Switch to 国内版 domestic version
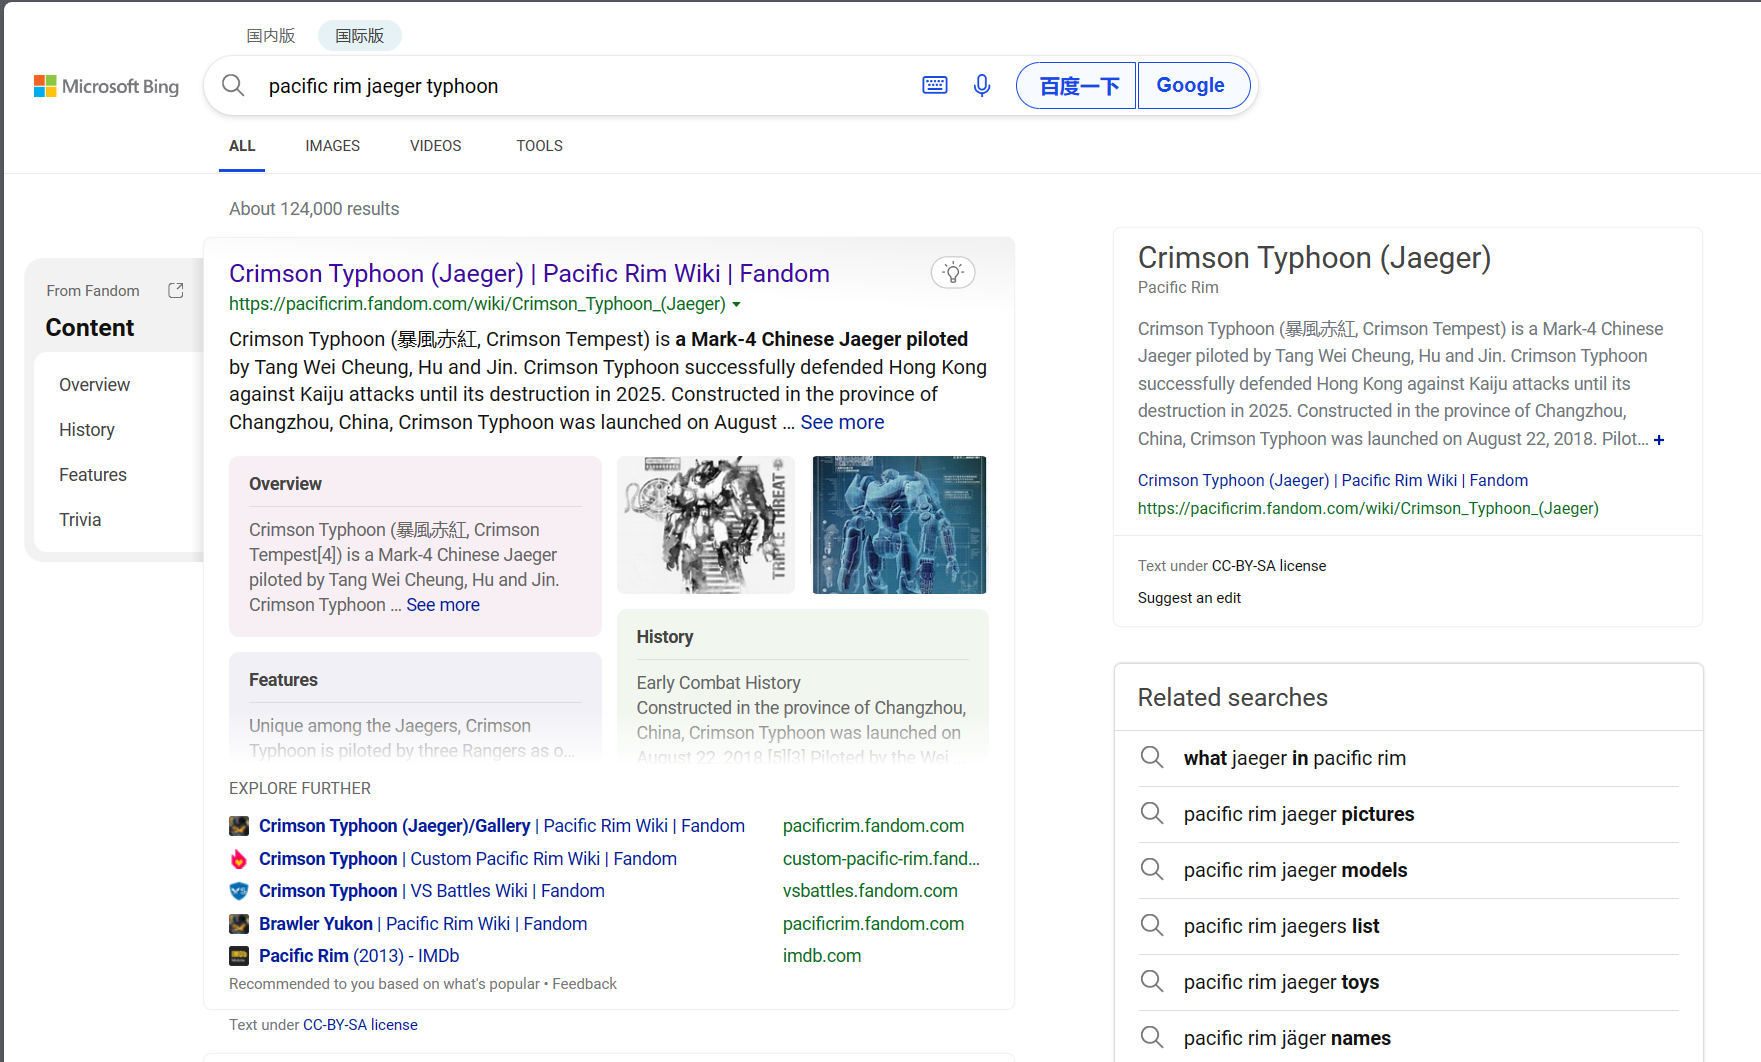Screen dimensions: 1761x1062 coord(271,36)
